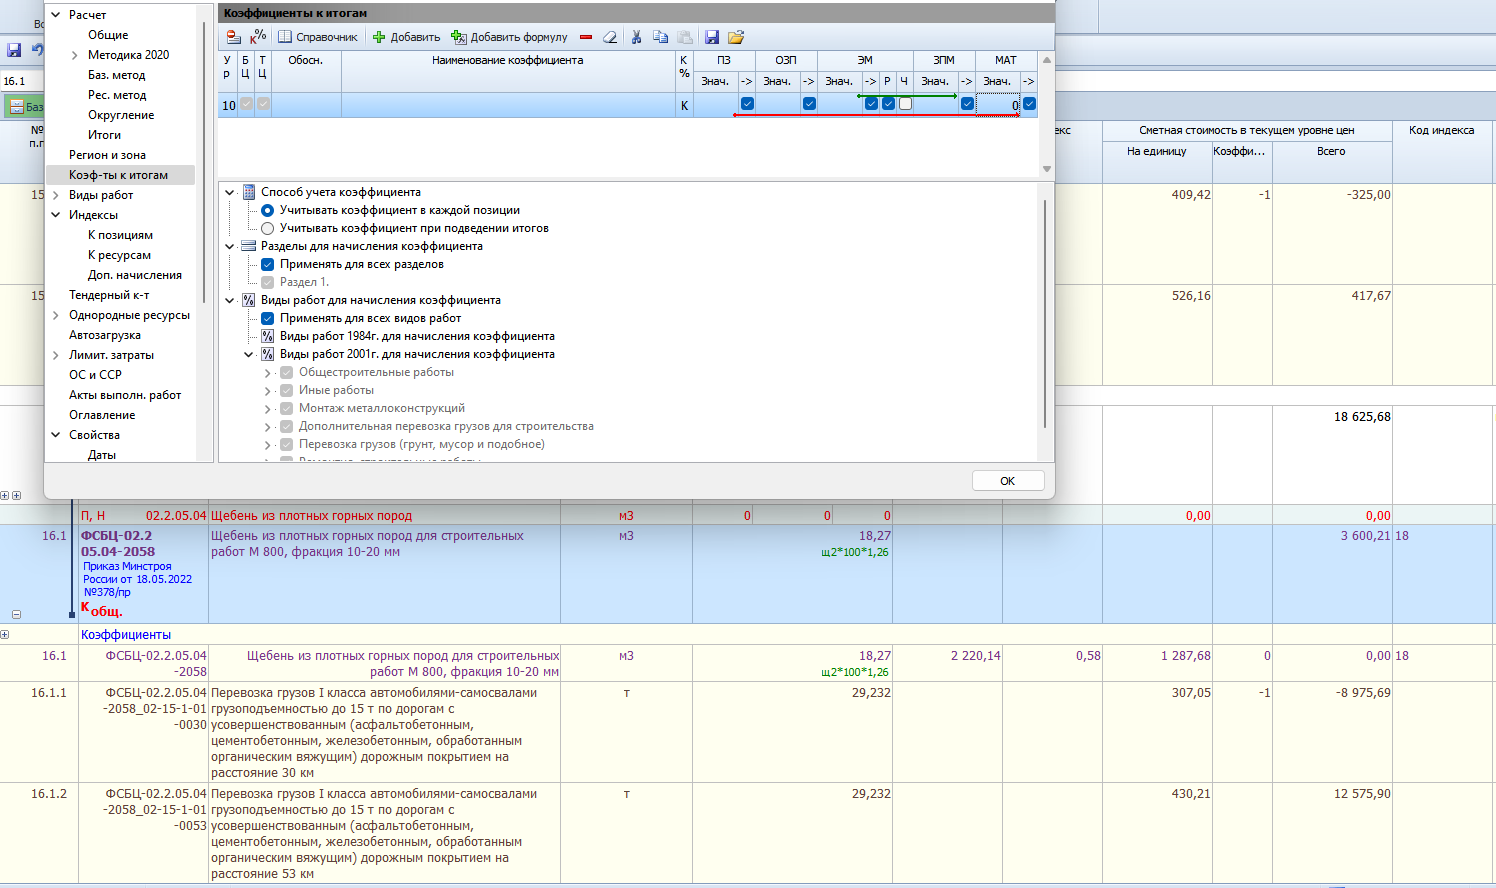Select 'Учитывать коэффициент при подведении итогов' radio
This screenshot has height=888, width=1496.
[268, 229]
